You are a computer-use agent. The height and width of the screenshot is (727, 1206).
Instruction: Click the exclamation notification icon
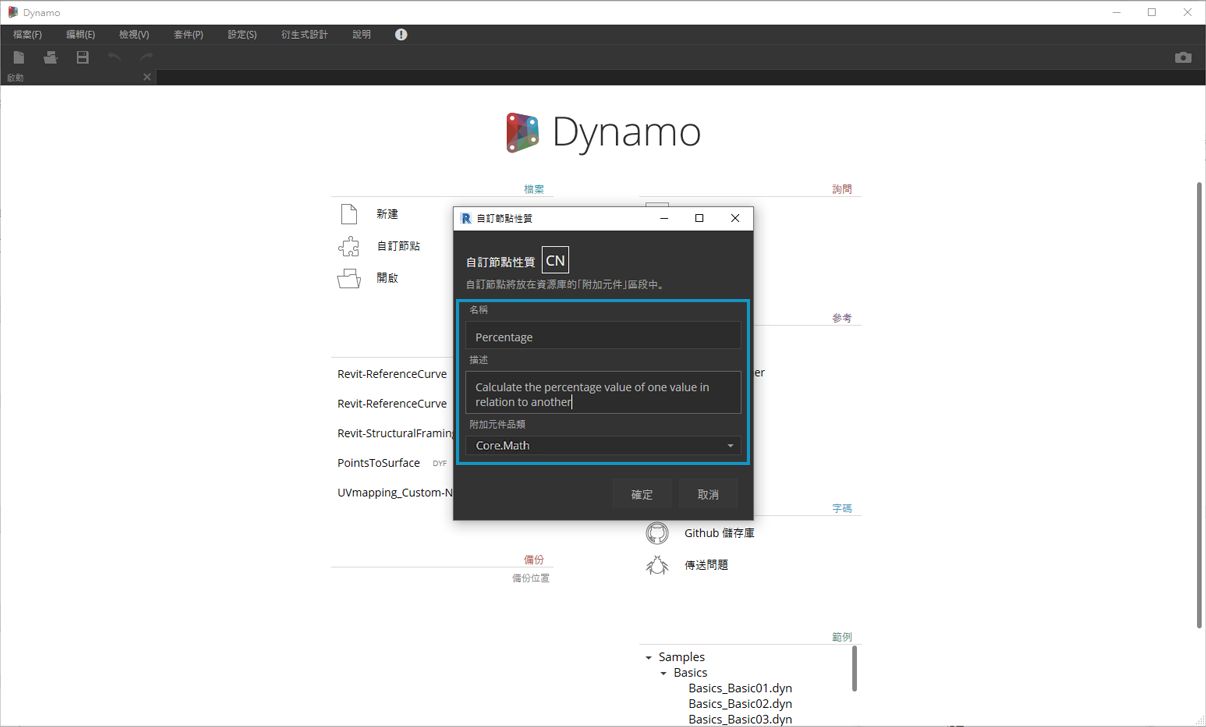point(401,34)
